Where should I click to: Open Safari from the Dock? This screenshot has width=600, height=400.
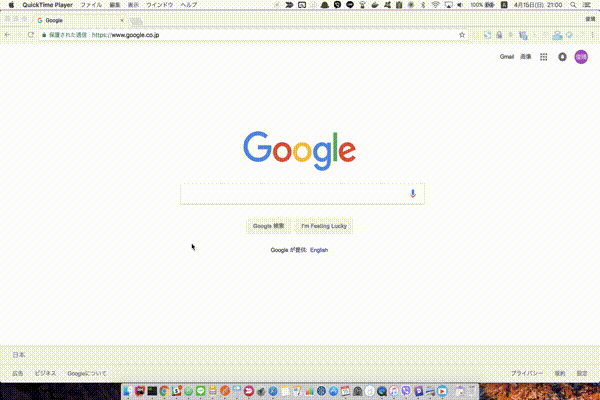tap(272, 391)
